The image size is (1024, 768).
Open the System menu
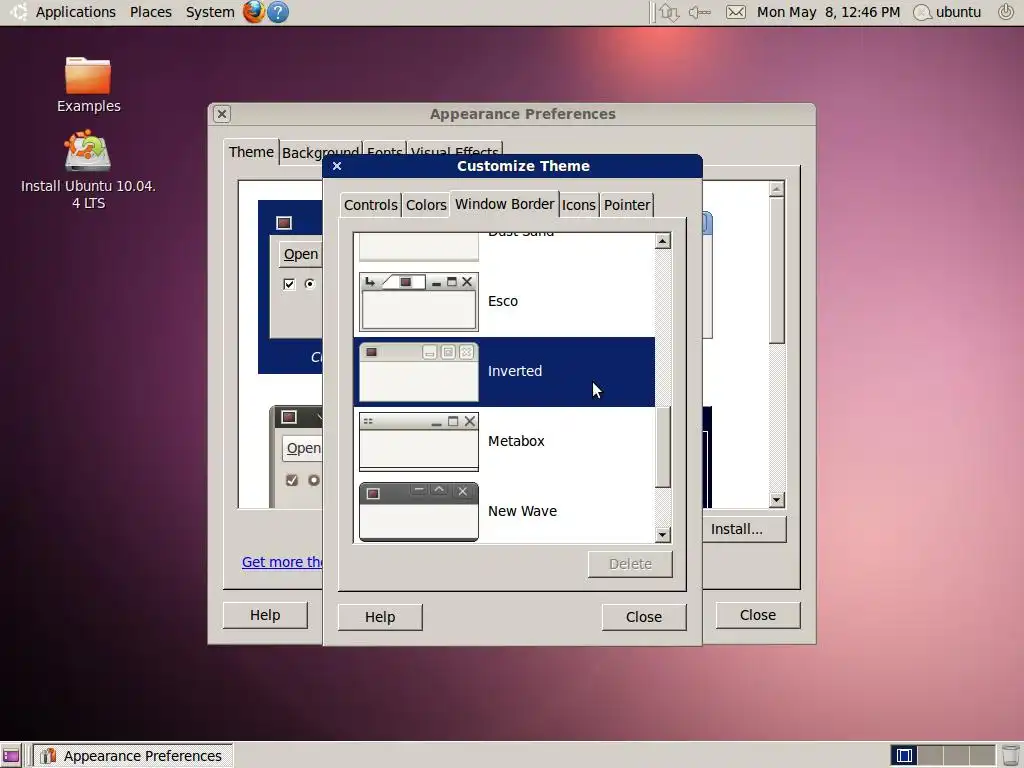(210, 12)
